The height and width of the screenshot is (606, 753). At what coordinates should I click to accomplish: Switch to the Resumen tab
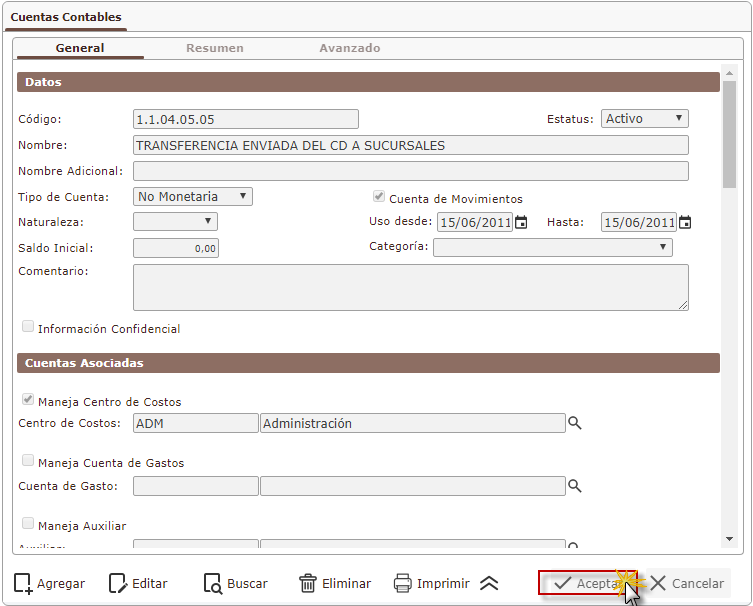pyautogui.click(x=215, y=48)
